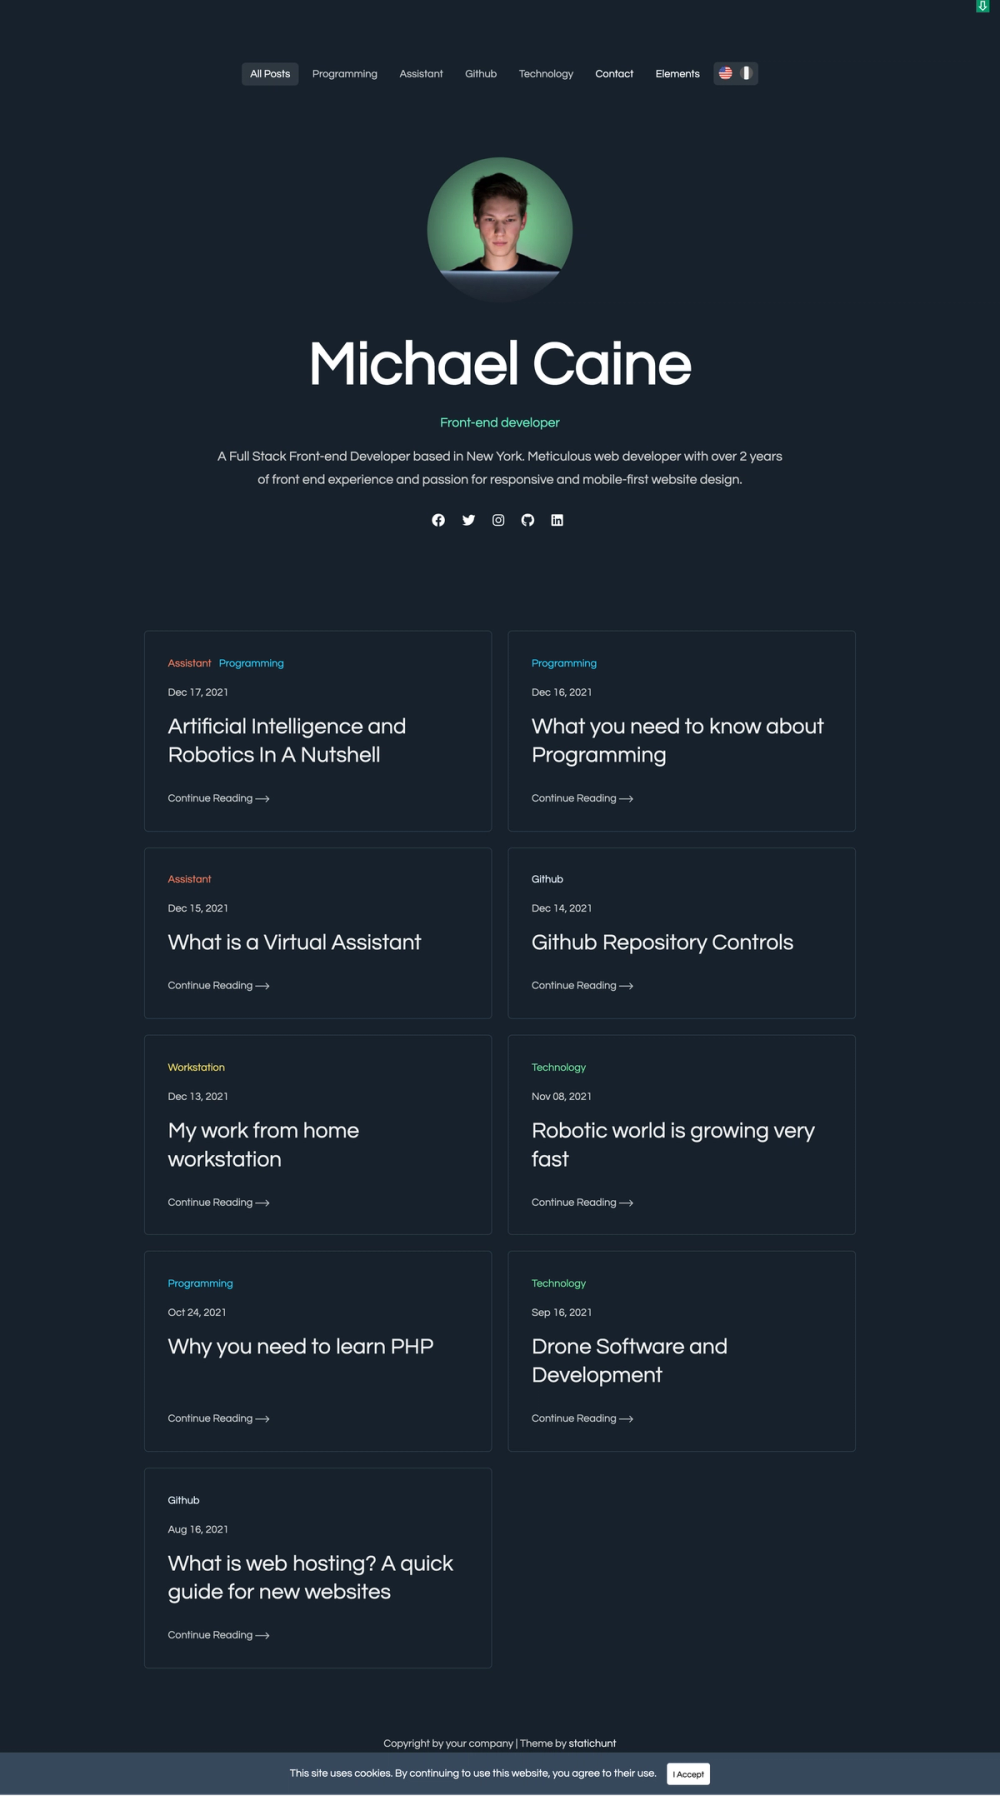Open the Elements menu item
Image resolution: width=1000 pixels, height=1796 pixels.
pyautogui.click(x=677, y=74)
